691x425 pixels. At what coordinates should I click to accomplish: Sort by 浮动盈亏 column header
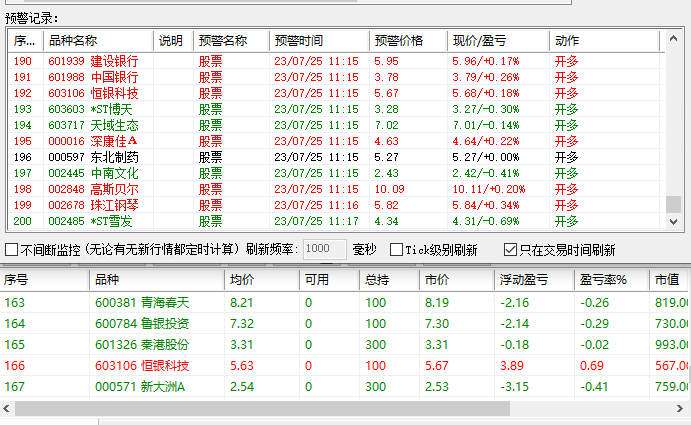pos(534,280)
